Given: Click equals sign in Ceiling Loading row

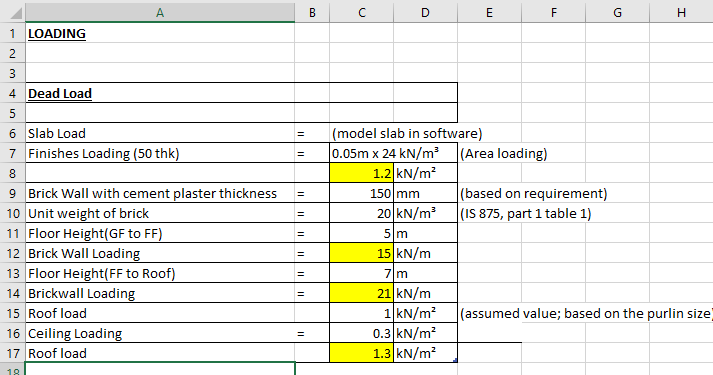Looking at the screenshot, I should (x=301, y=334).
